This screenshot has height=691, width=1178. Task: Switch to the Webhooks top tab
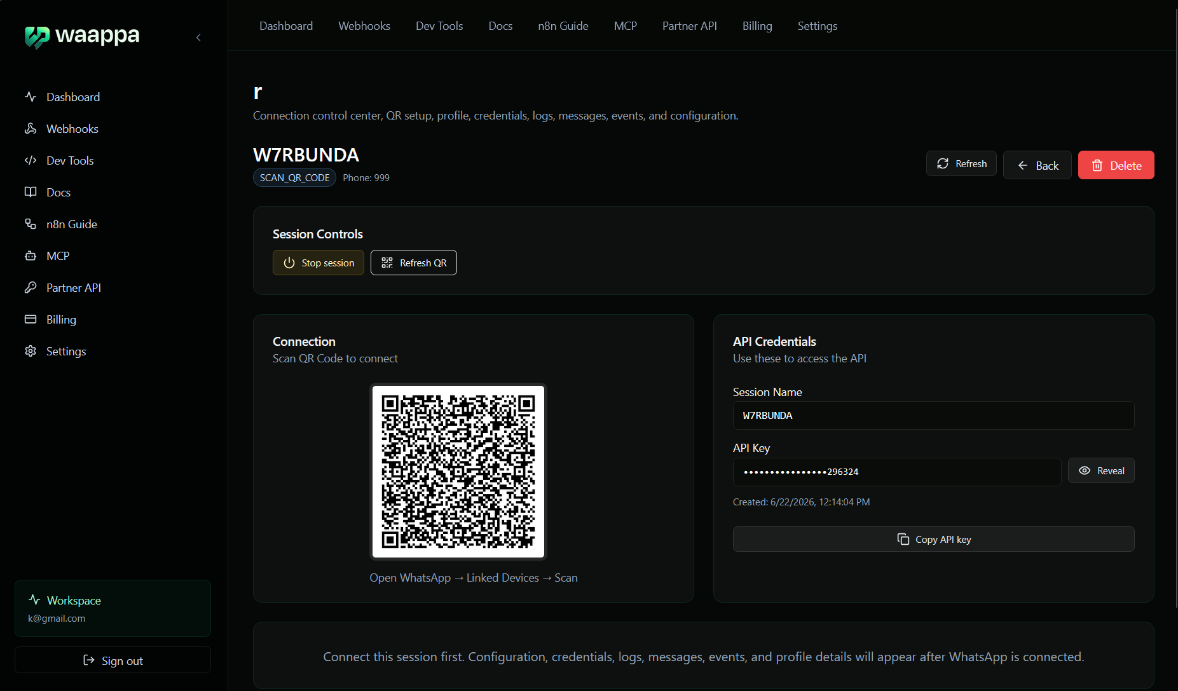coord(364,26)
